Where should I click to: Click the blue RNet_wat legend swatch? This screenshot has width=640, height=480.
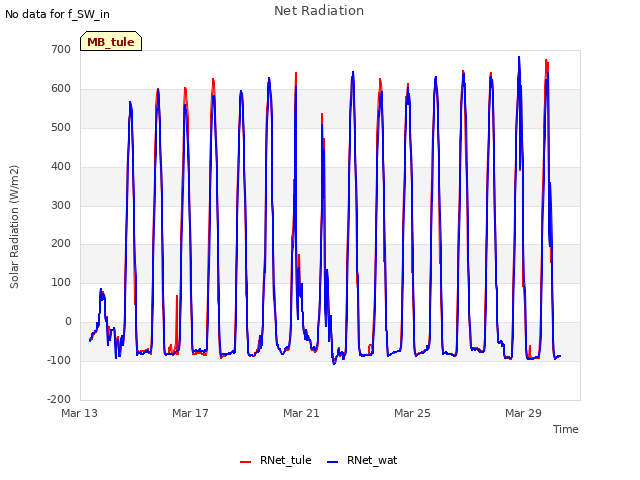pyautogui.click(x=333, y=462)
